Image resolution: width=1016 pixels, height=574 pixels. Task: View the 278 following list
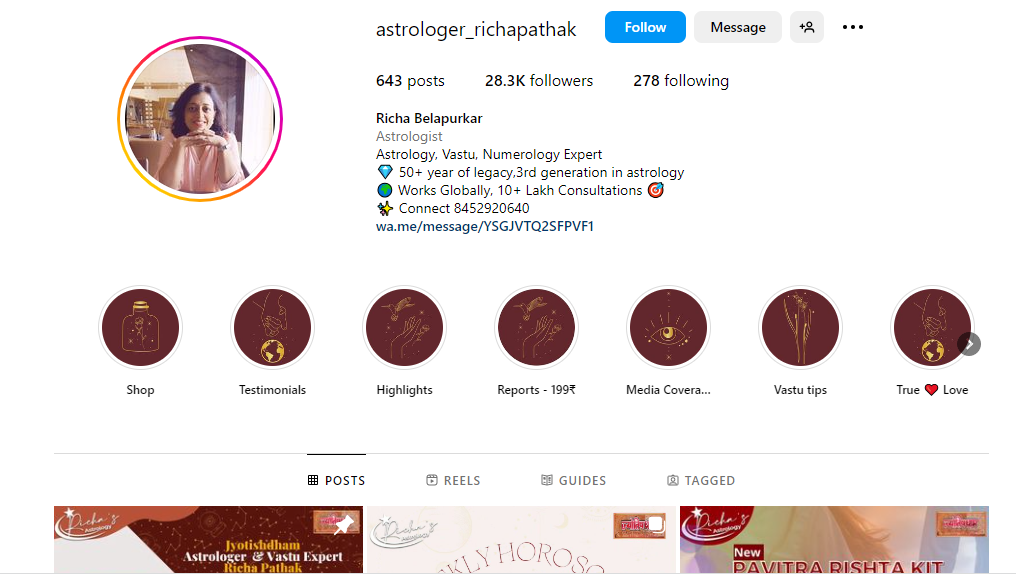tap(681, 80)
